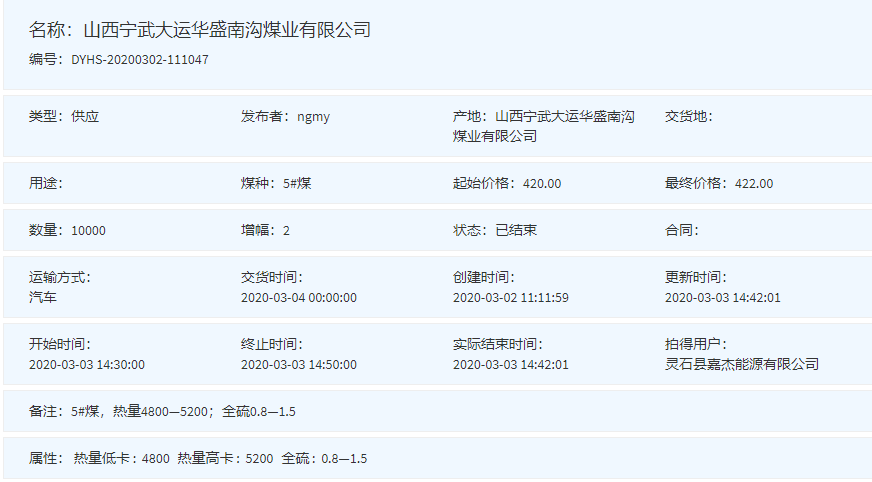Screen dimensions: 872x482
Task: Click the publisher name ngmy
Action: coord(313,117)
